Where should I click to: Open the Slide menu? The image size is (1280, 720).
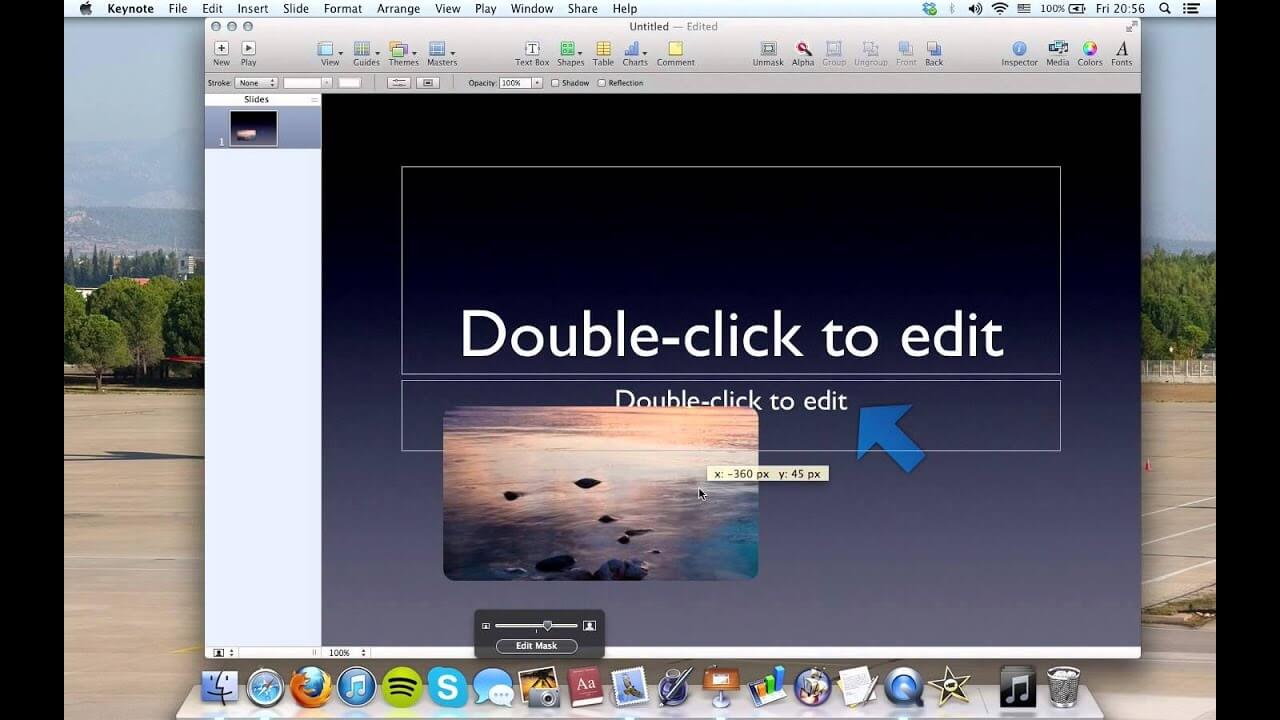point(296,9)
